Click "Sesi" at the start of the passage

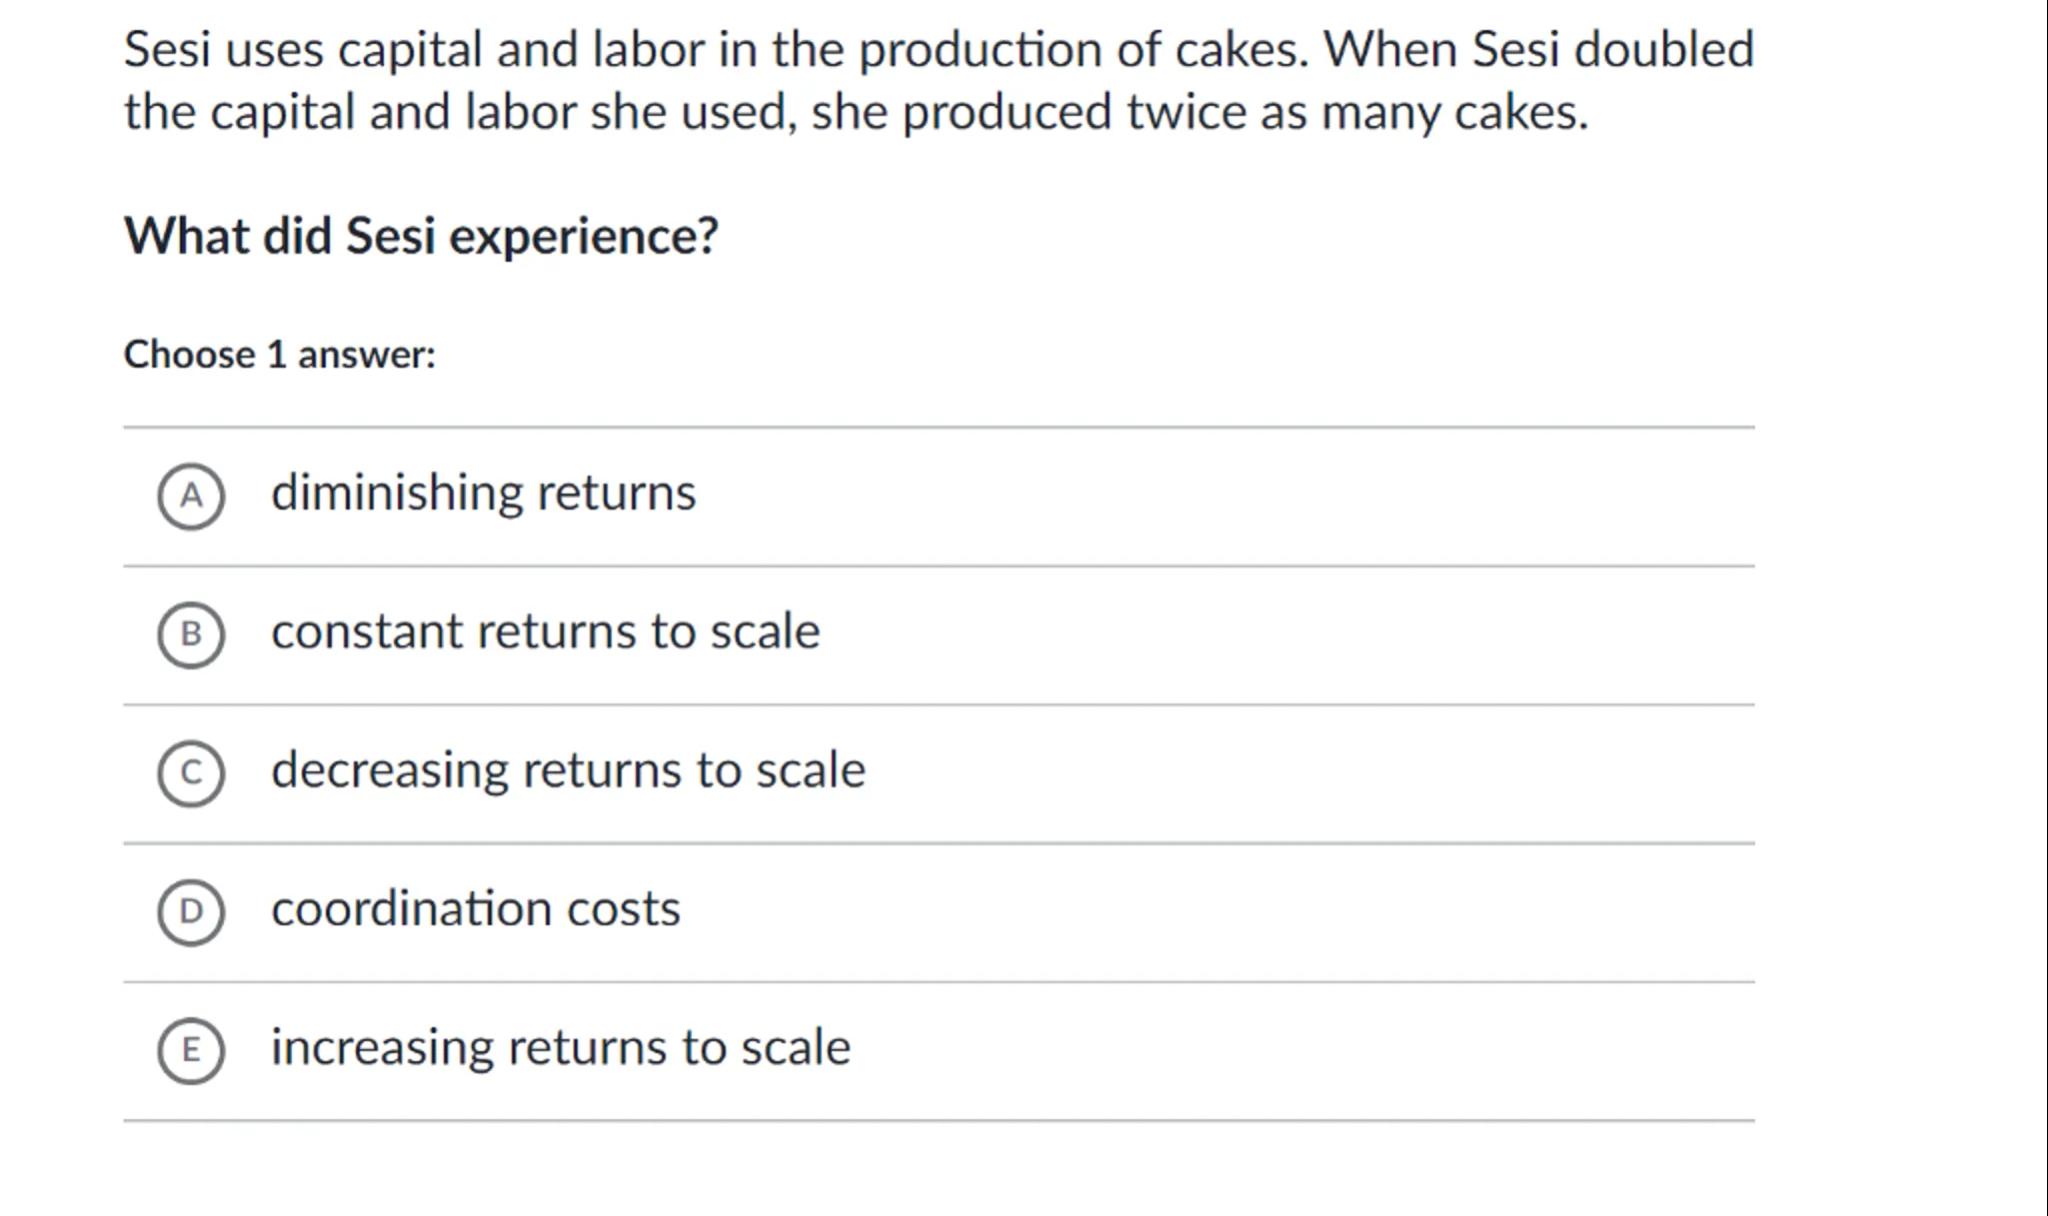[x=167, y=49]
